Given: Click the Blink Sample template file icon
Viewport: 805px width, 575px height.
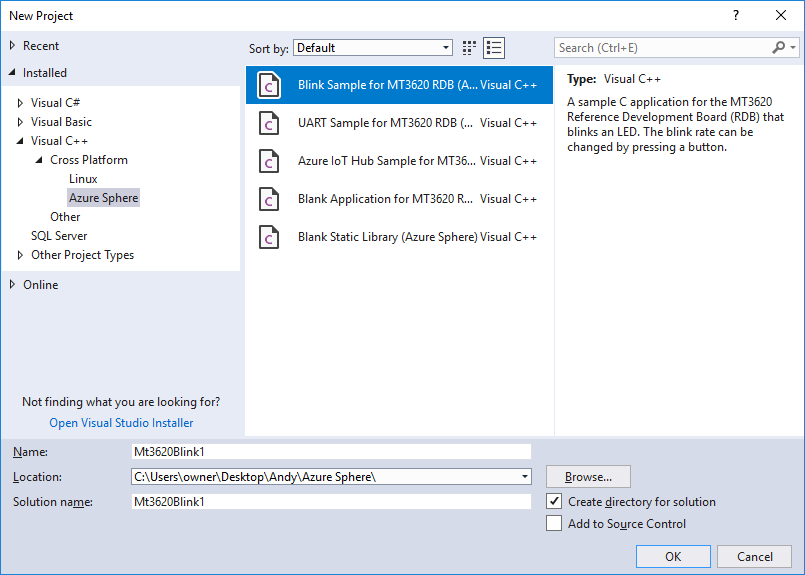Looking at the screenshot, I should [x=269, y=85].
